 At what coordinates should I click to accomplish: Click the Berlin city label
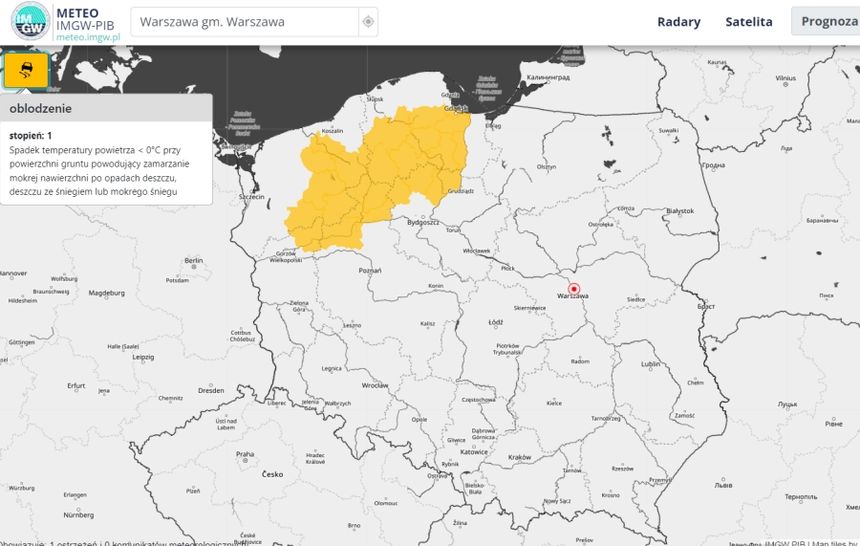click(194, 260)
